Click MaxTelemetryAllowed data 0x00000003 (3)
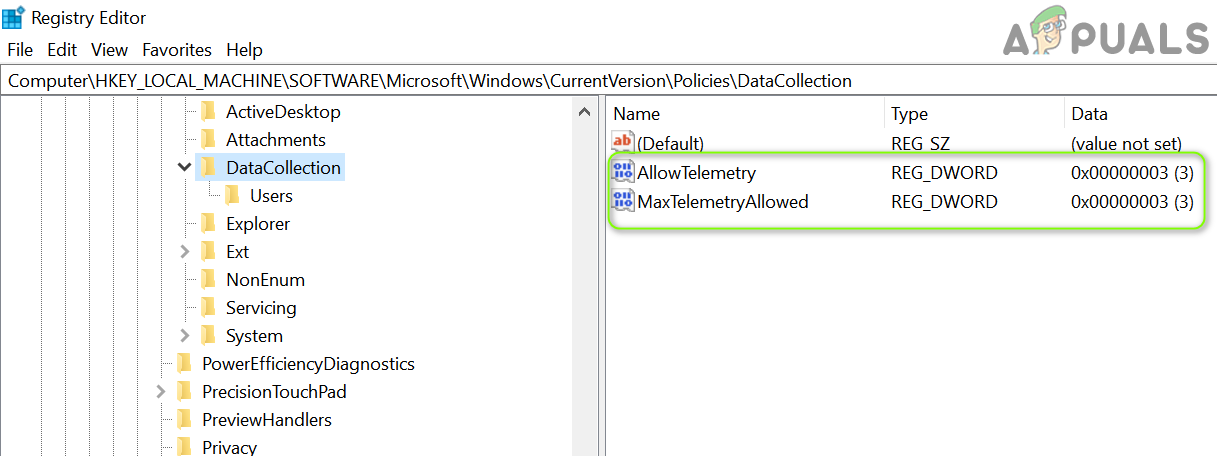 click(1132, 202)
